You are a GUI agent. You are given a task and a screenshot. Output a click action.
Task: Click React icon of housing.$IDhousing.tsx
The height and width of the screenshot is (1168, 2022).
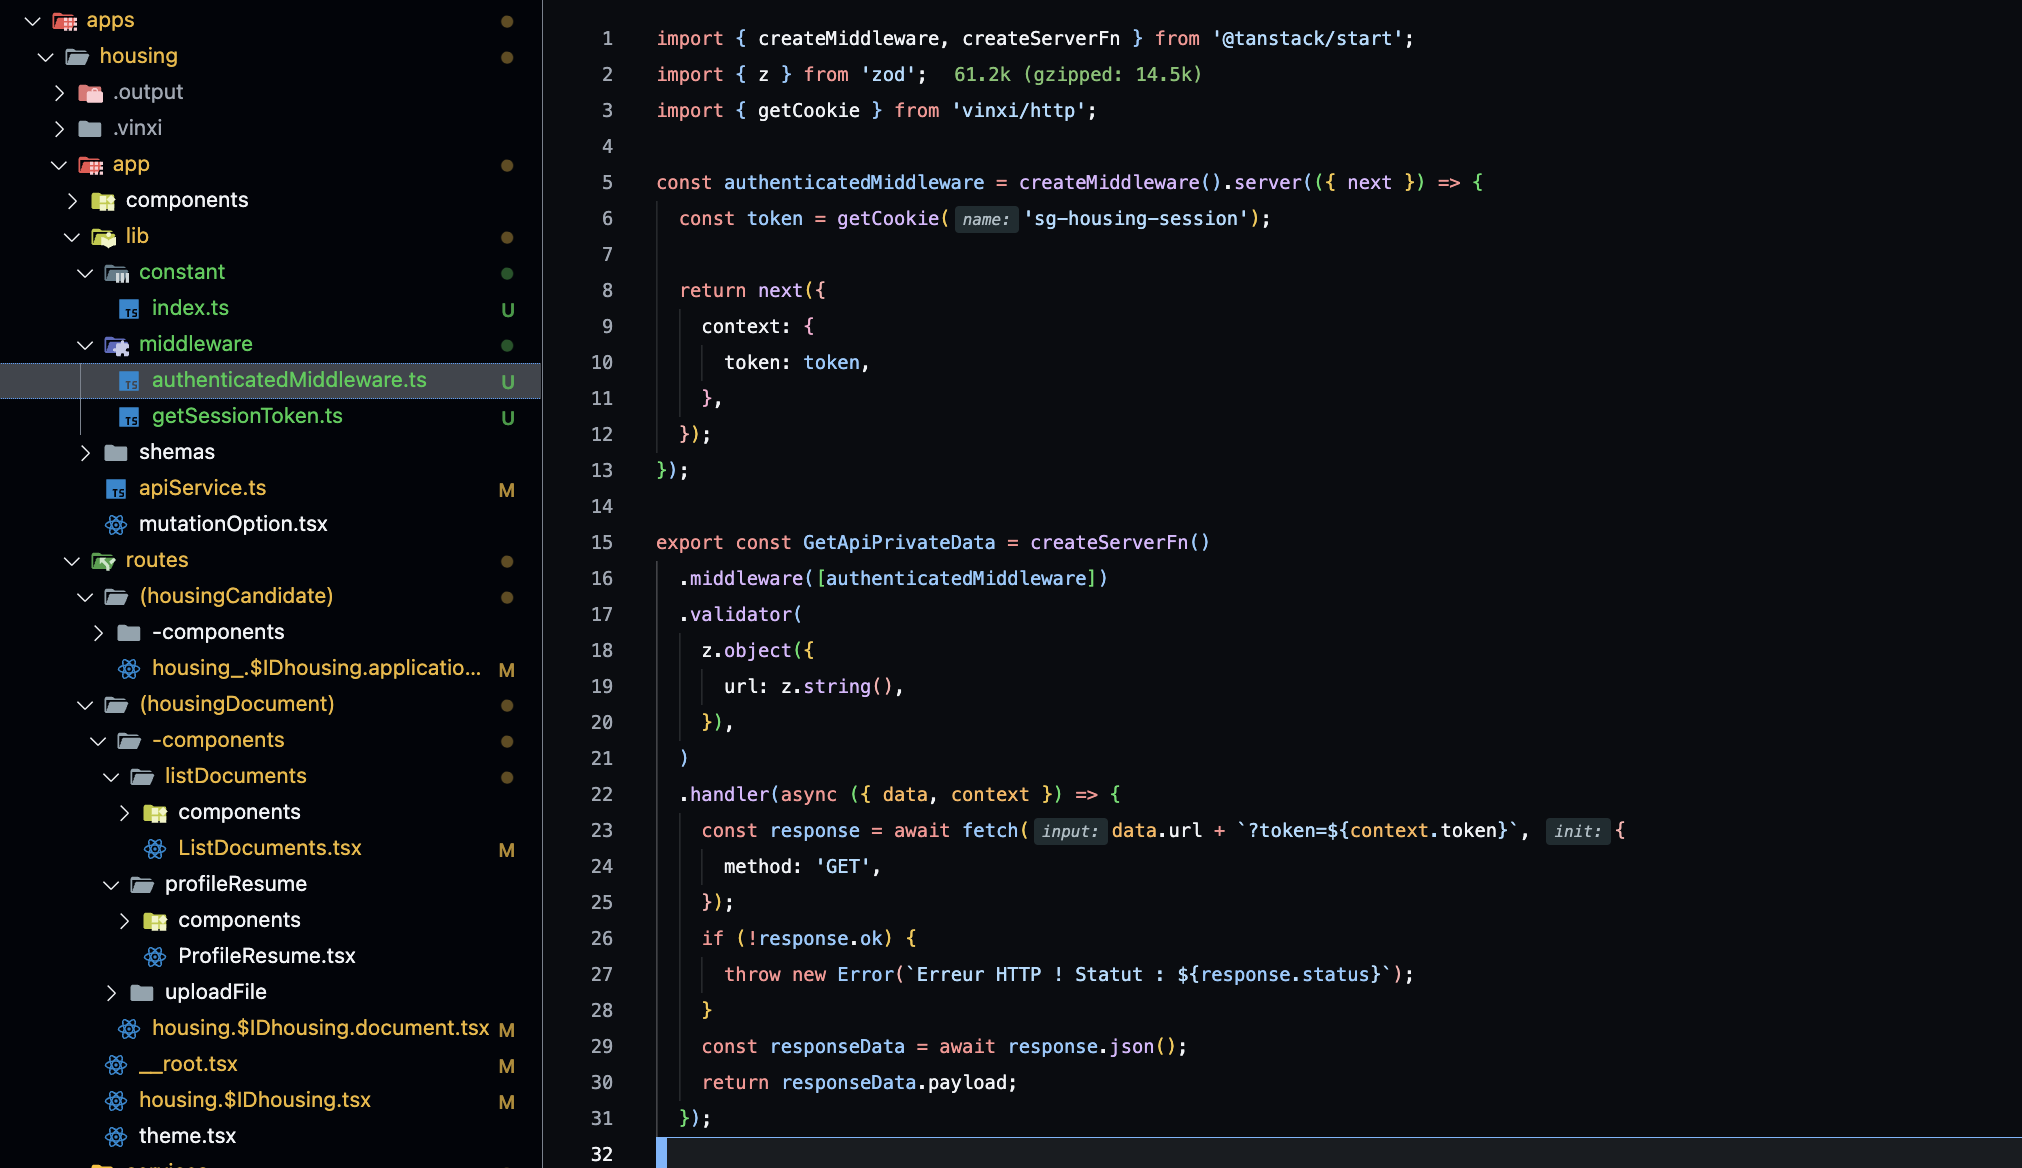116,1101
